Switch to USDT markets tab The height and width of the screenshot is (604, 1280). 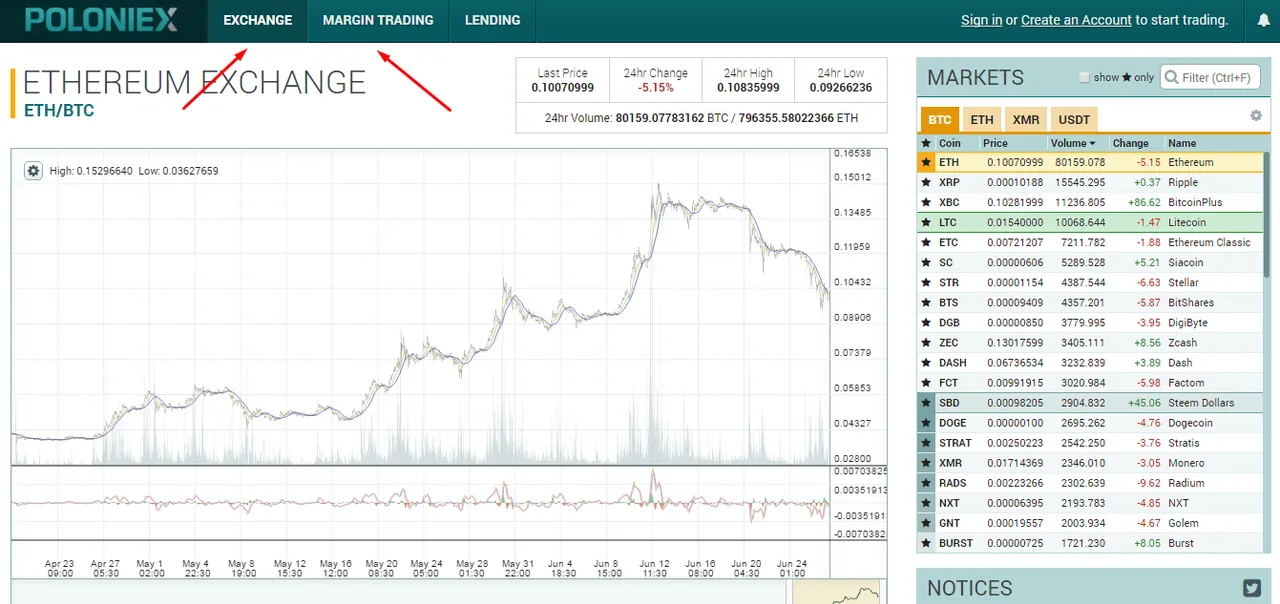click(1074, 120)
